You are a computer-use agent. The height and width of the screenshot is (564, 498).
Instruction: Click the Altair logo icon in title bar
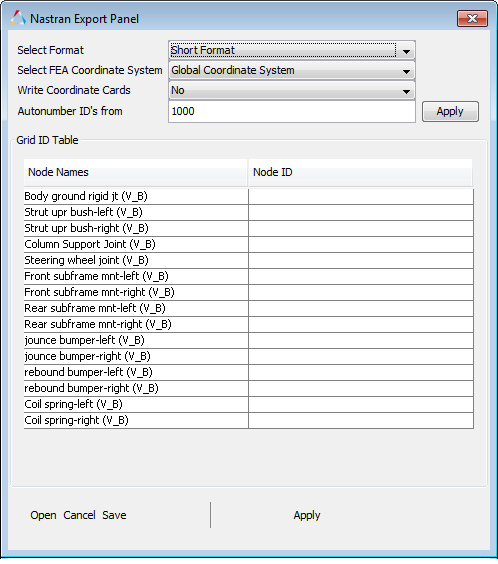click(x=18, y=18)
